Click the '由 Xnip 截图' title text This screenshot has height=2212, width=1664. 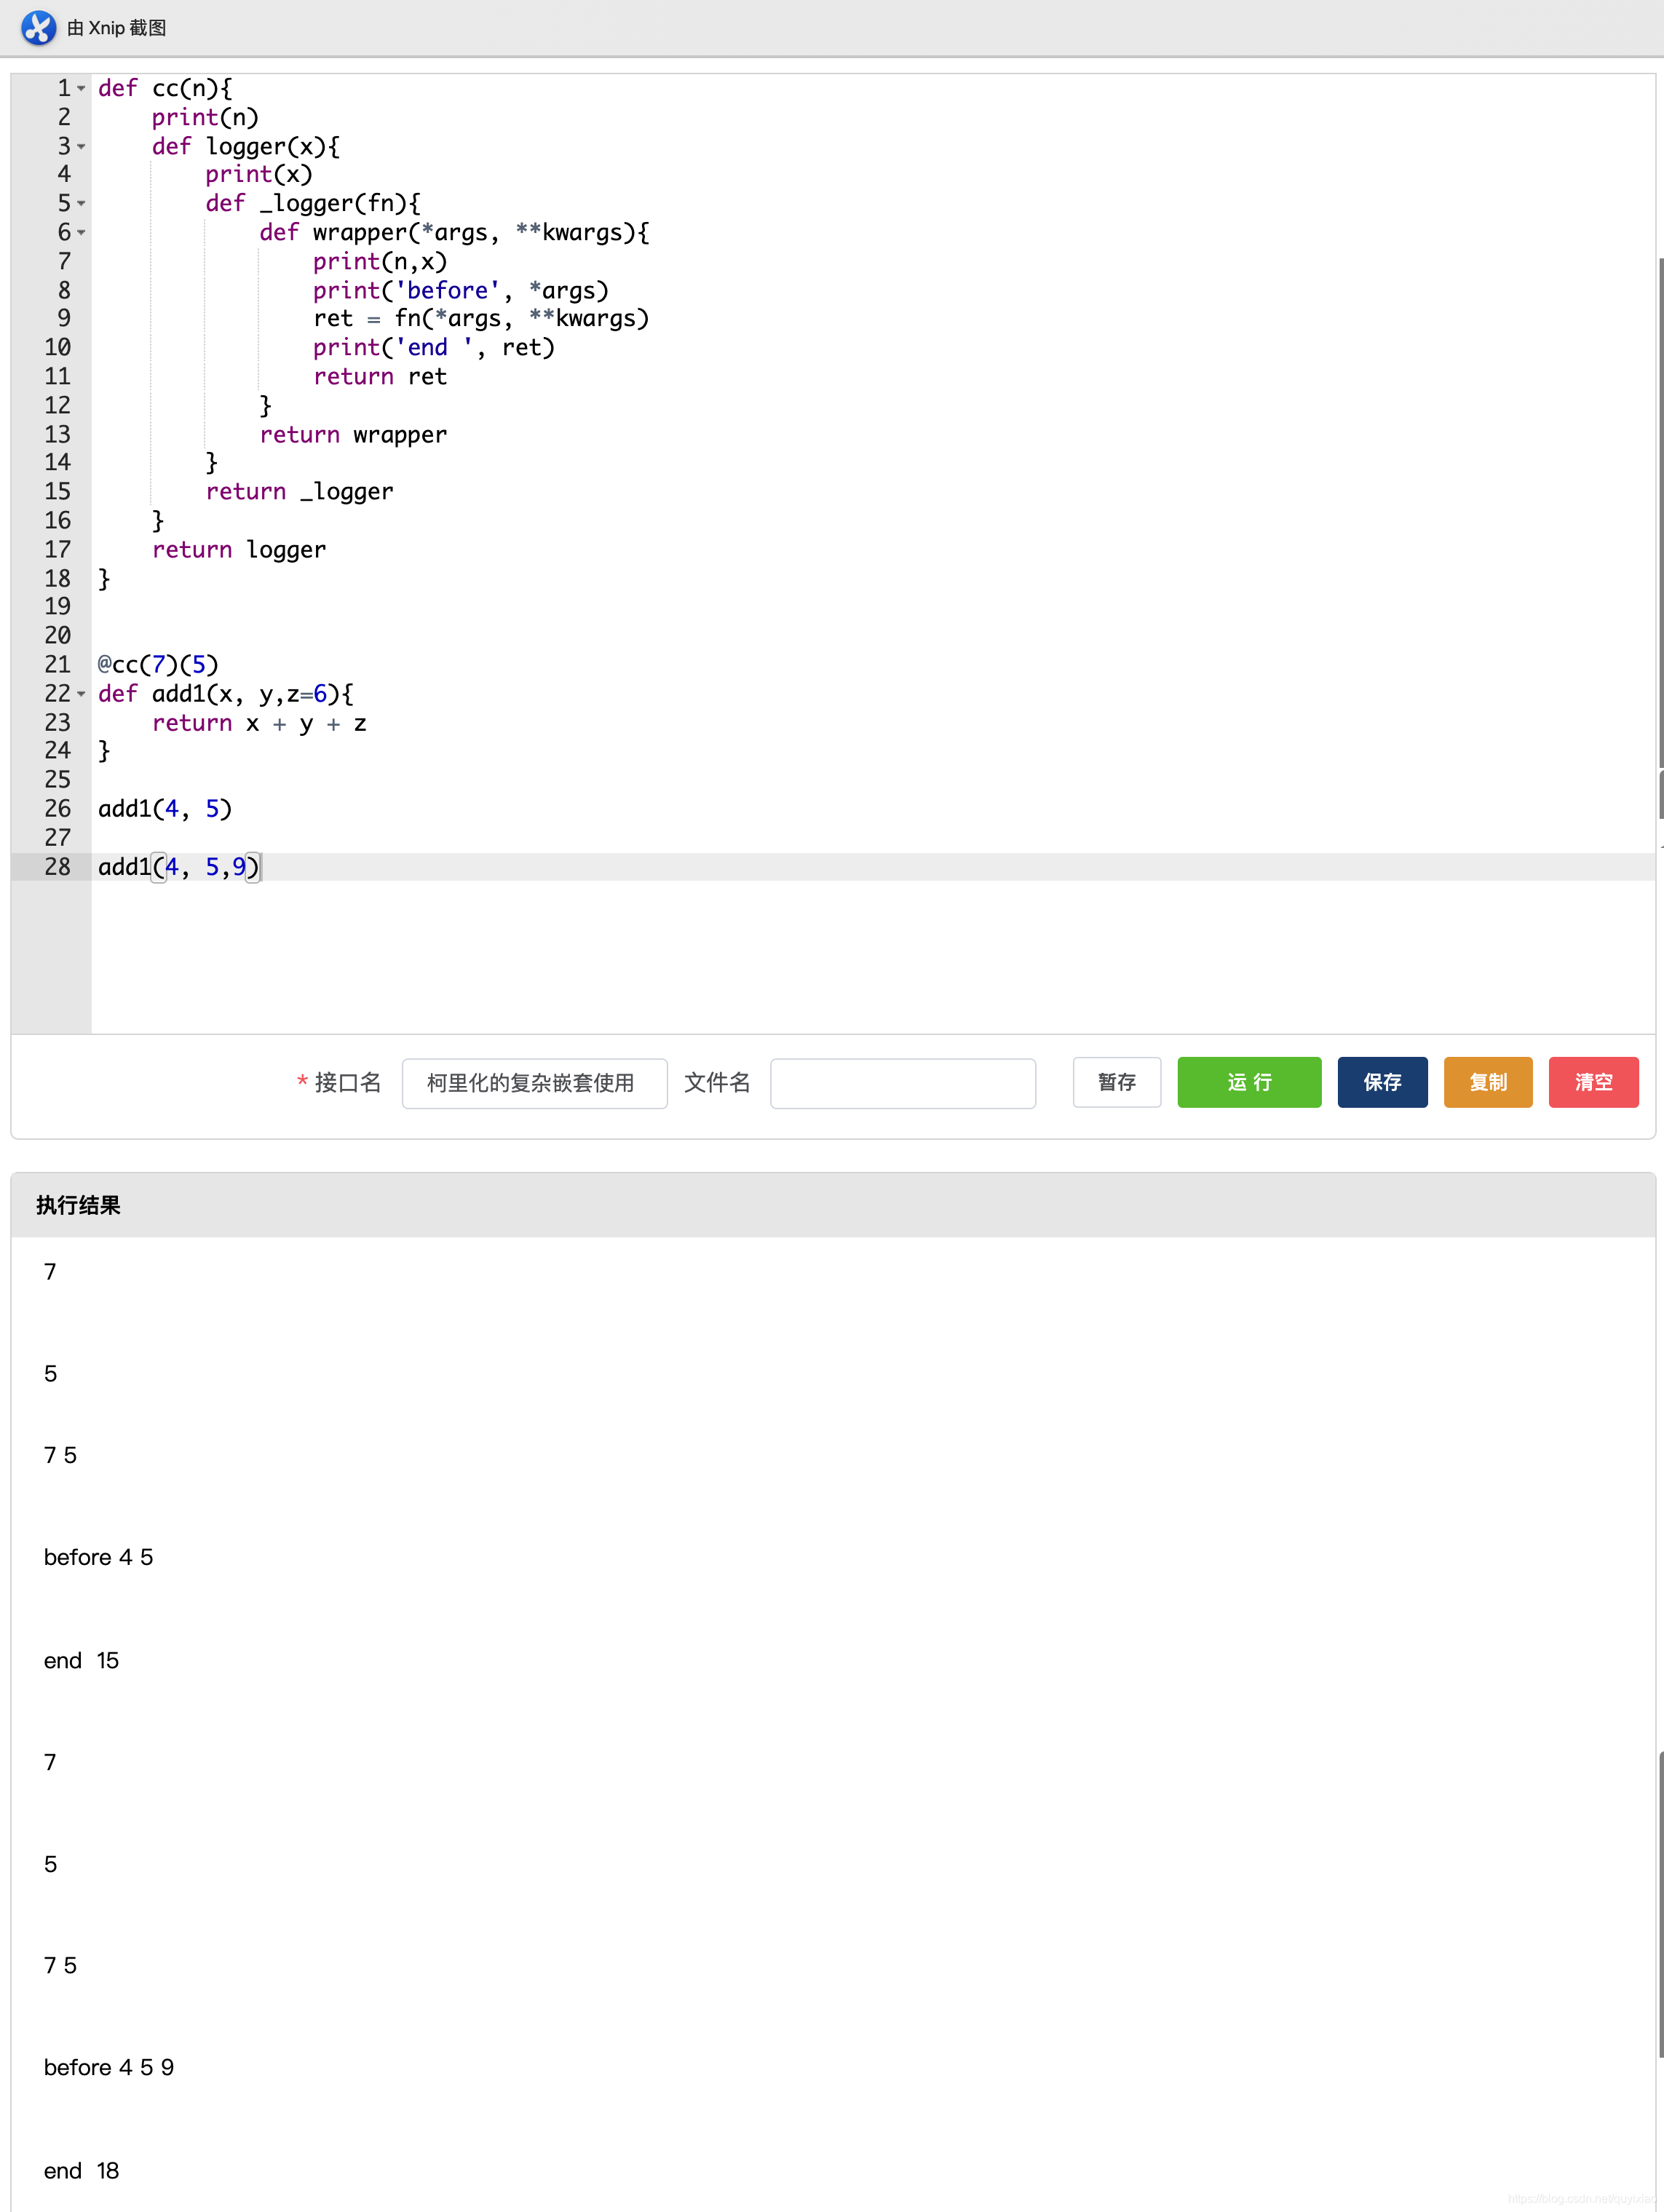point(116,28)
